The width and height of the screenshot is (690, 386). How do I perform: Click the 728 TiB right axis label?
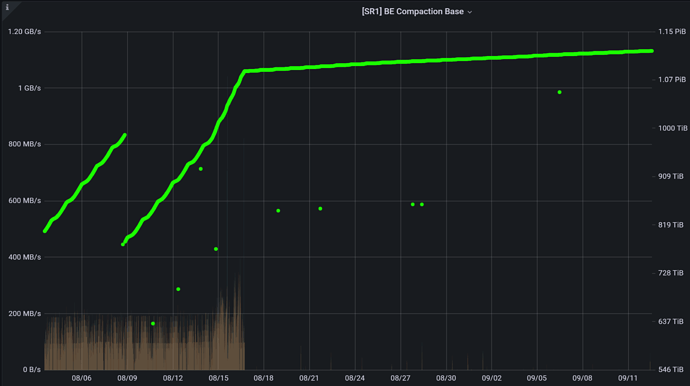point(671,273)
